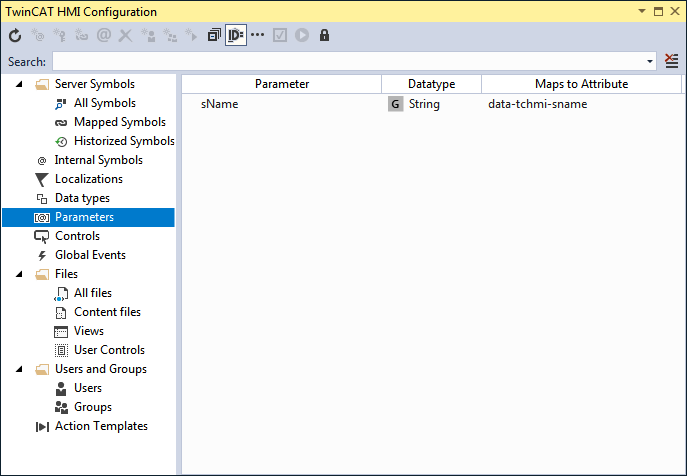Click the add new user icon
Viewport: 687px width, 476px height.
pos(148,36)
